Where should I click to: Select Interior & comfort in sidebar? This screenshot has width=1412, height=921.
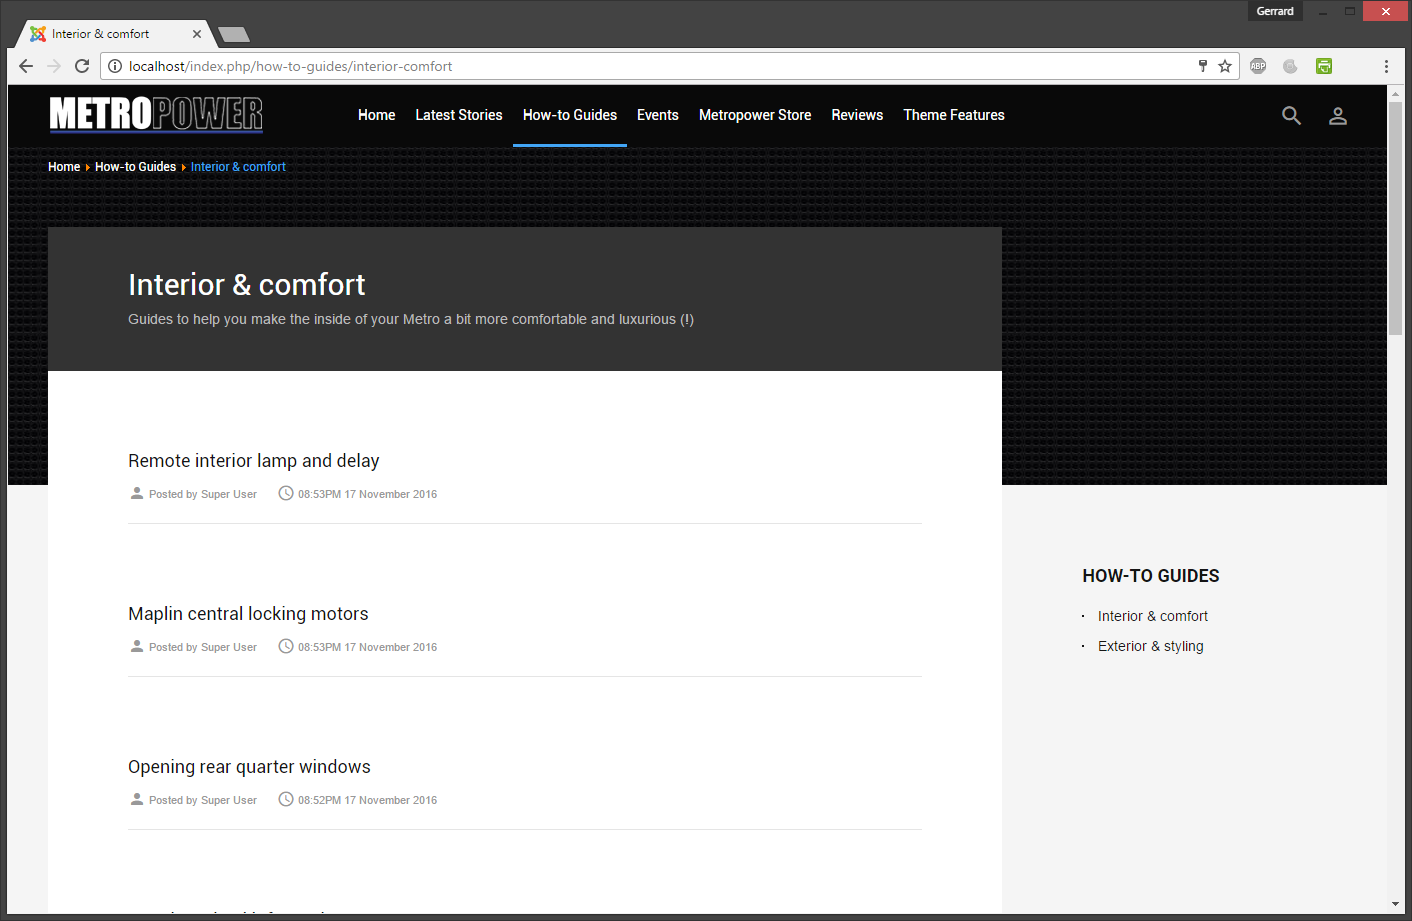pyautogui.click(x=1153, y=616)
